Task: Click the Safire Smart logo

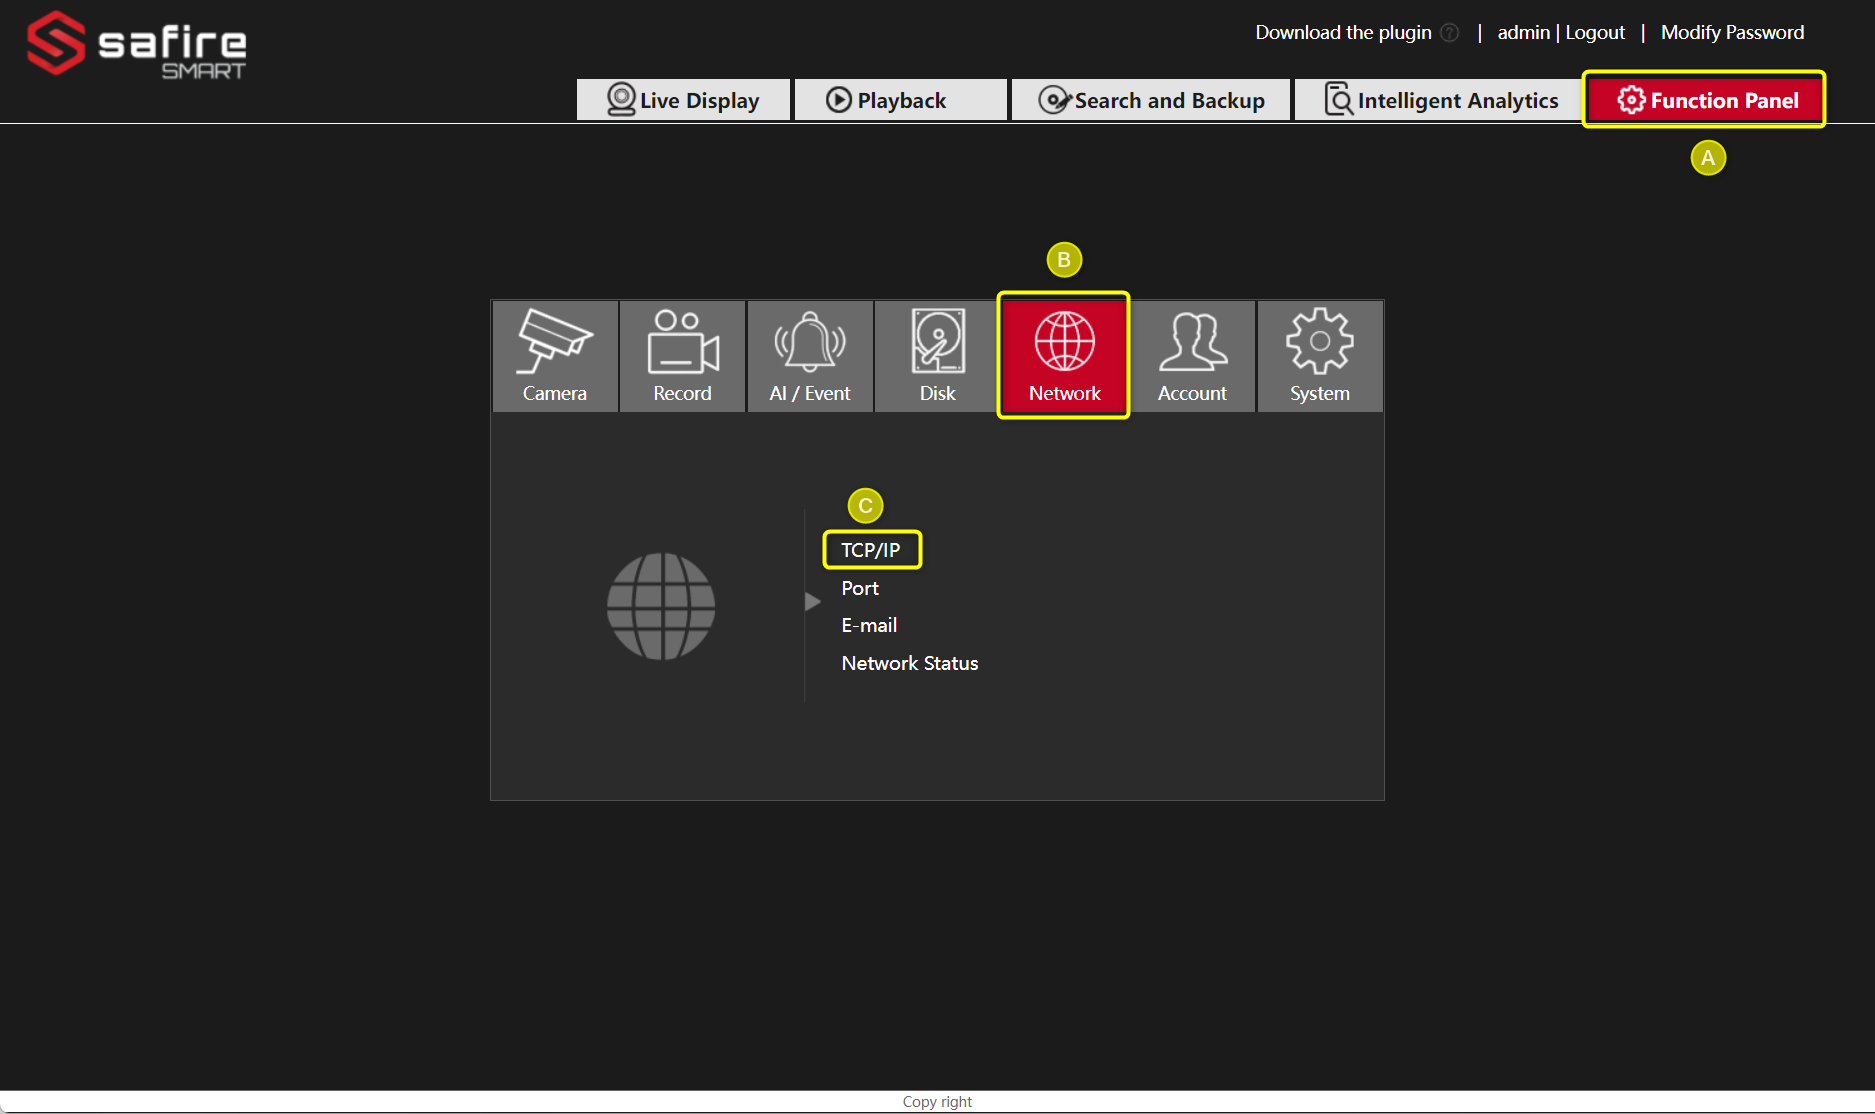Action: (137, 44)
